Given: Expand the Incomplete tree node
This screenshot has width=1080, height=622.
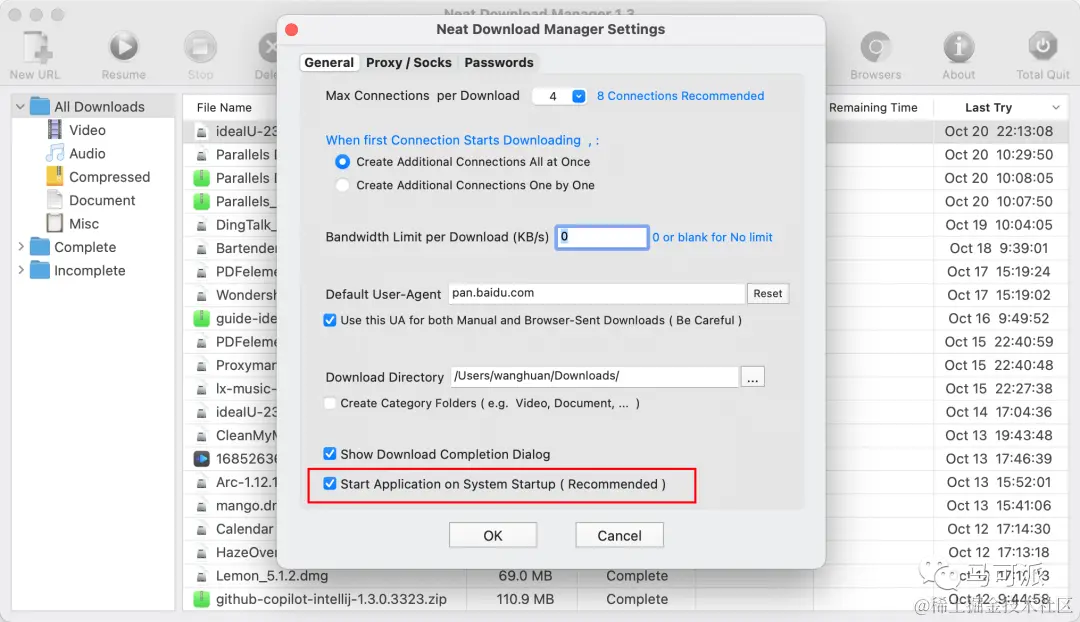Looking at the screenshot, I should coord(21,270).
